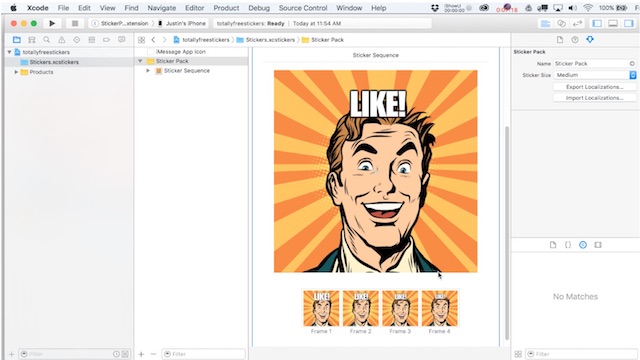Click the Stickers.xcstickers breadcrumb

coord(266,40)
